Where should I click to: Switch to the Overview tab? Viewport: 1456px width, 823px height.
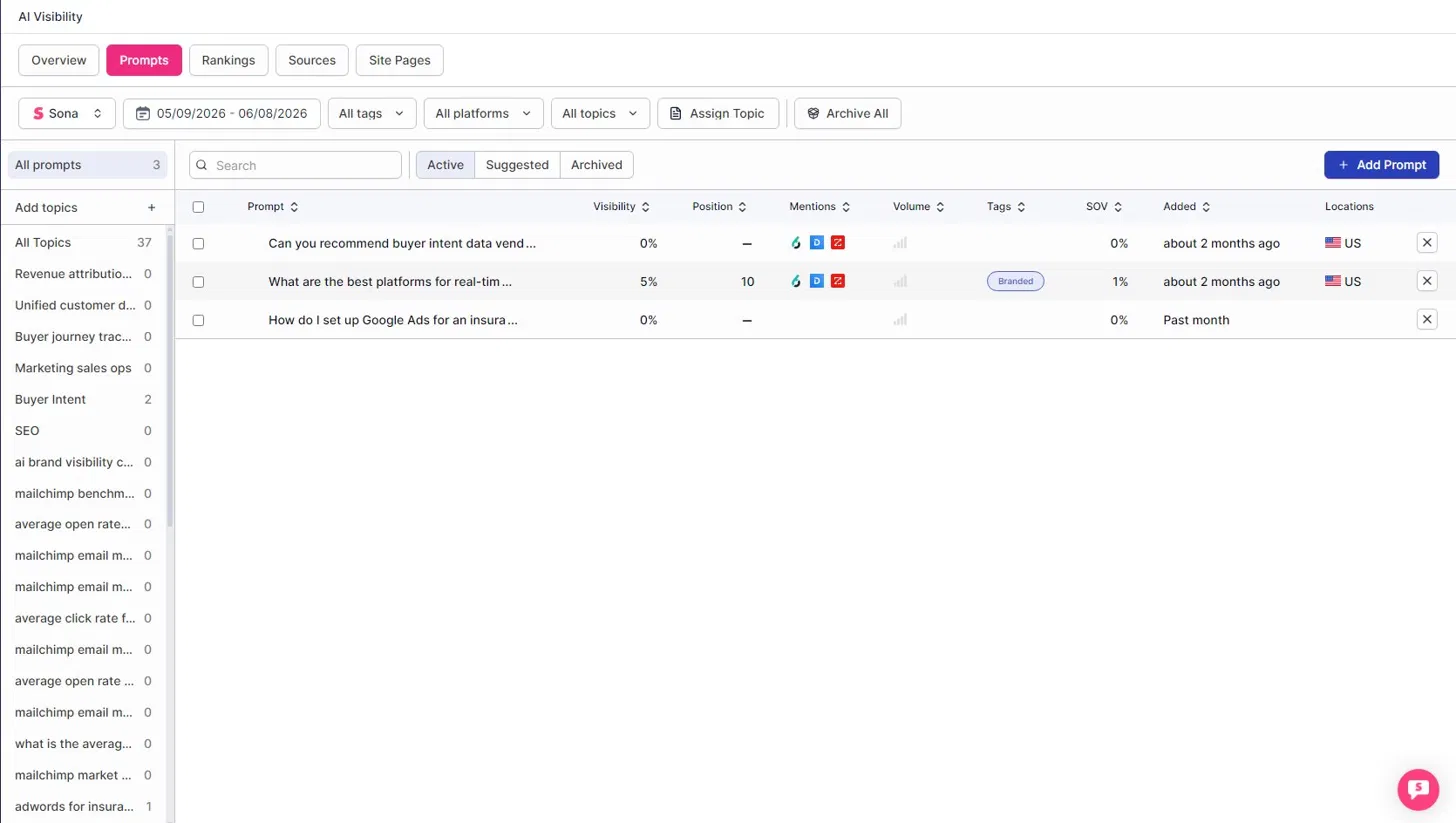[59, 60]
